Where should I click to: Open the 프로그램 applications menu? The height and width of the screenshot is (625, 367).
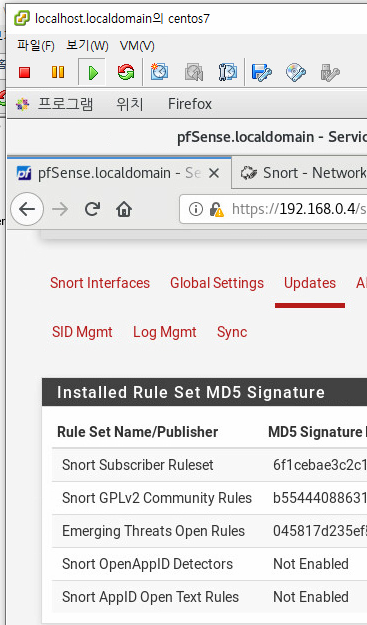point(65,104)
